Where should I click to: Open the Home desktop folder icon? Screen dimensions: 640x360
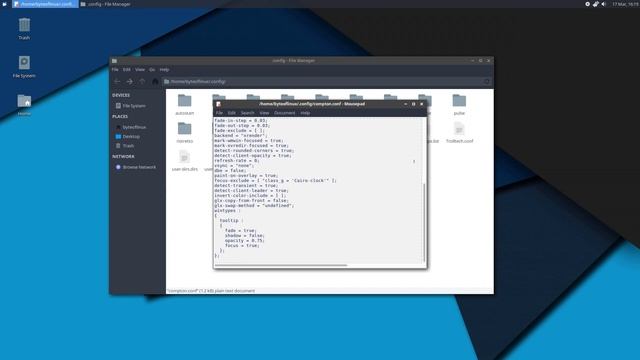click(24, 105)
